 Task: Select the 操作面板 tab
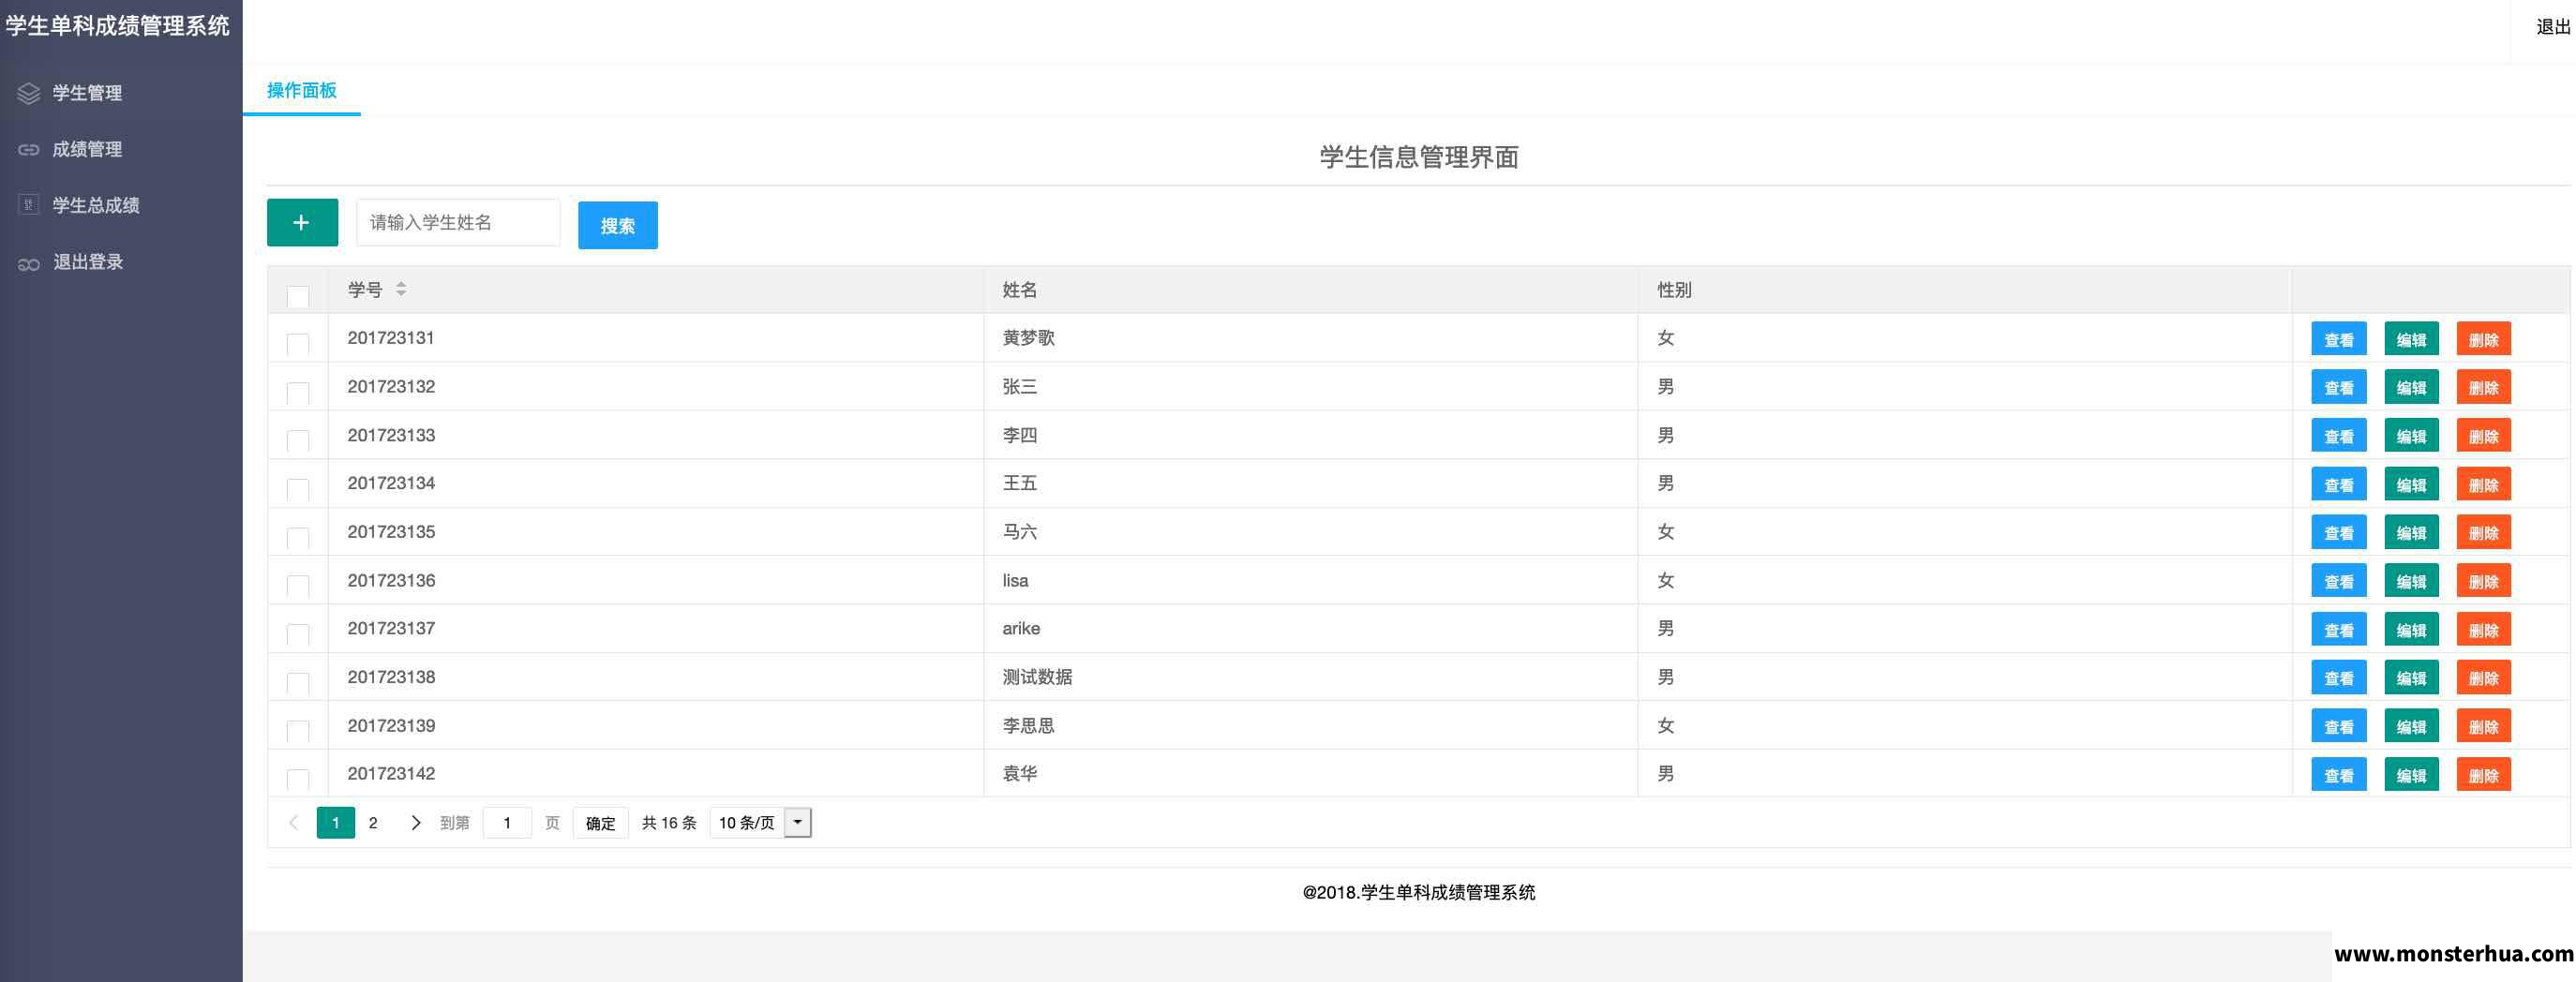click(x=301, y=90)
